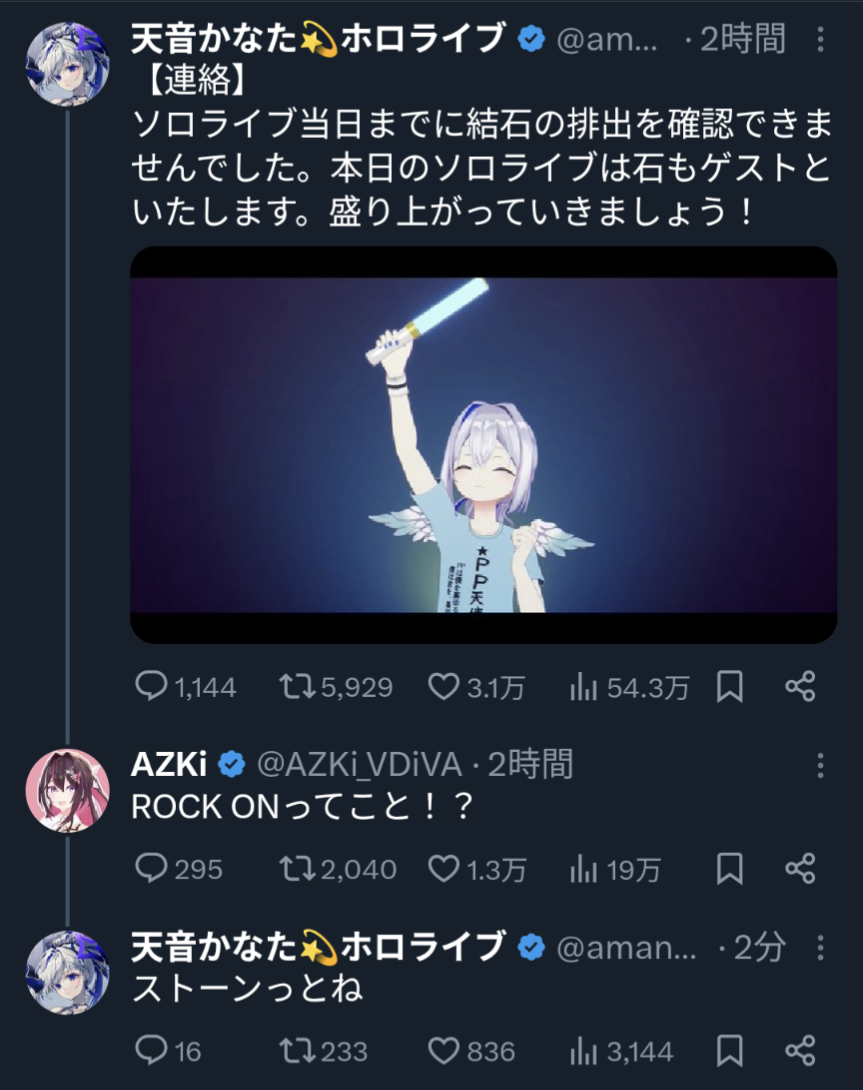Viewport: 863px width, 1090px height.
Task: View analytics showing 54.3万 impressions
Action: point(629,688)
